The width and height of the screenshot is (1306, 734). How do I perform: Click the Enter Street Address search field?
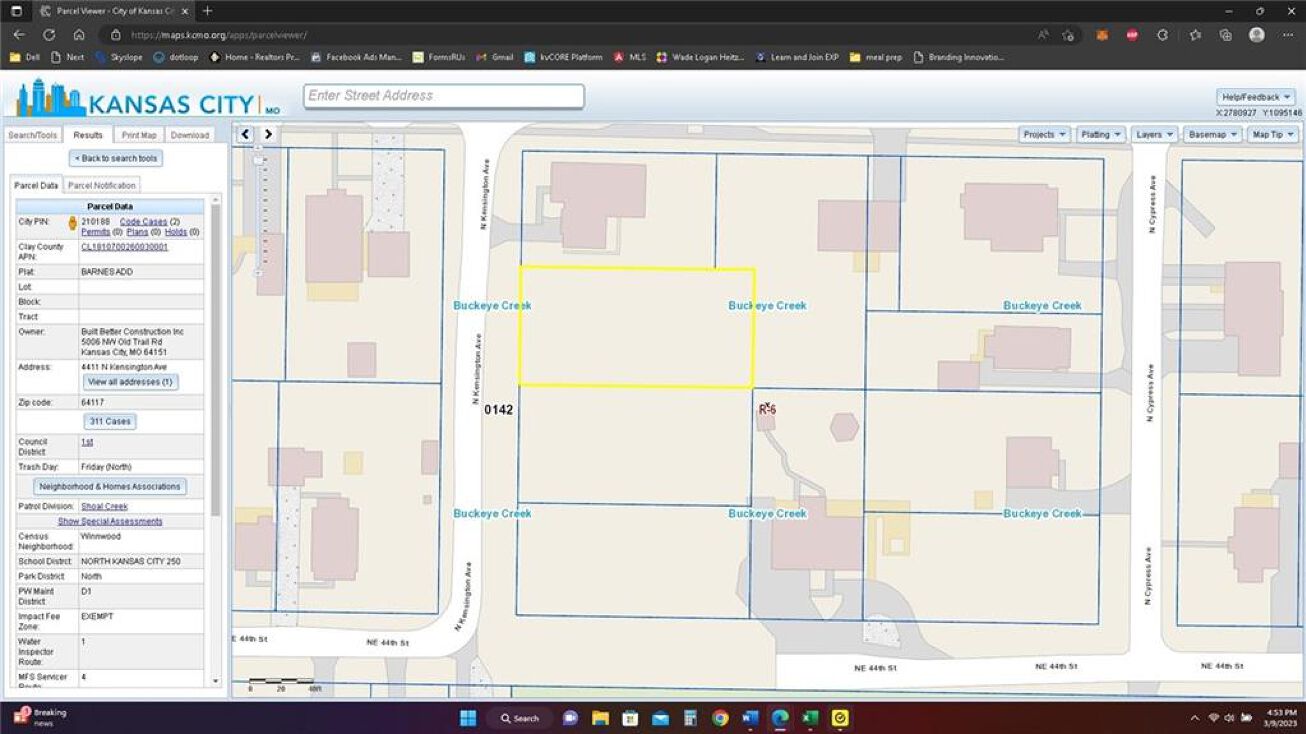click(x=443, y=96)
